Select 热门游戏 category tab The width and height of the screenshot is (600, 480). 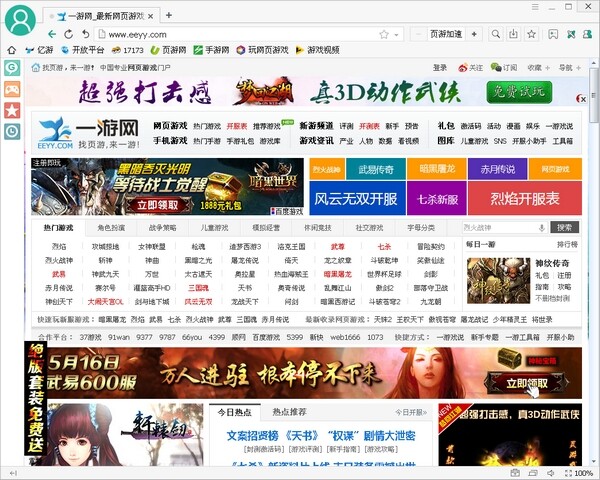pos(58,228)
